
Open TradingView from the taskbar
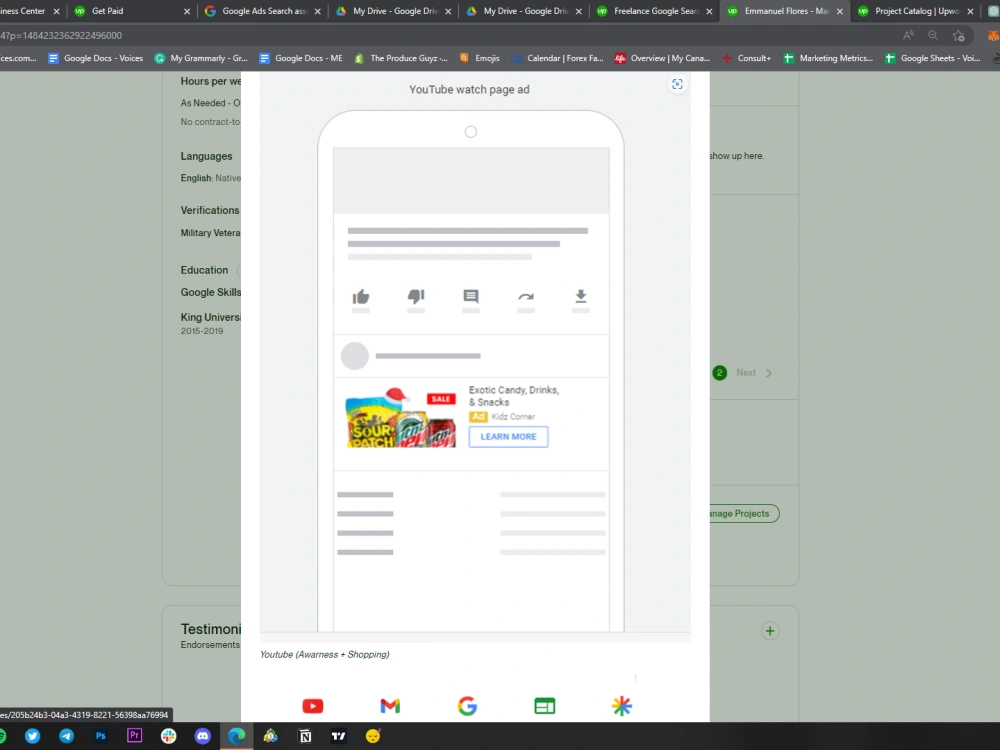(x=339, y=736)
